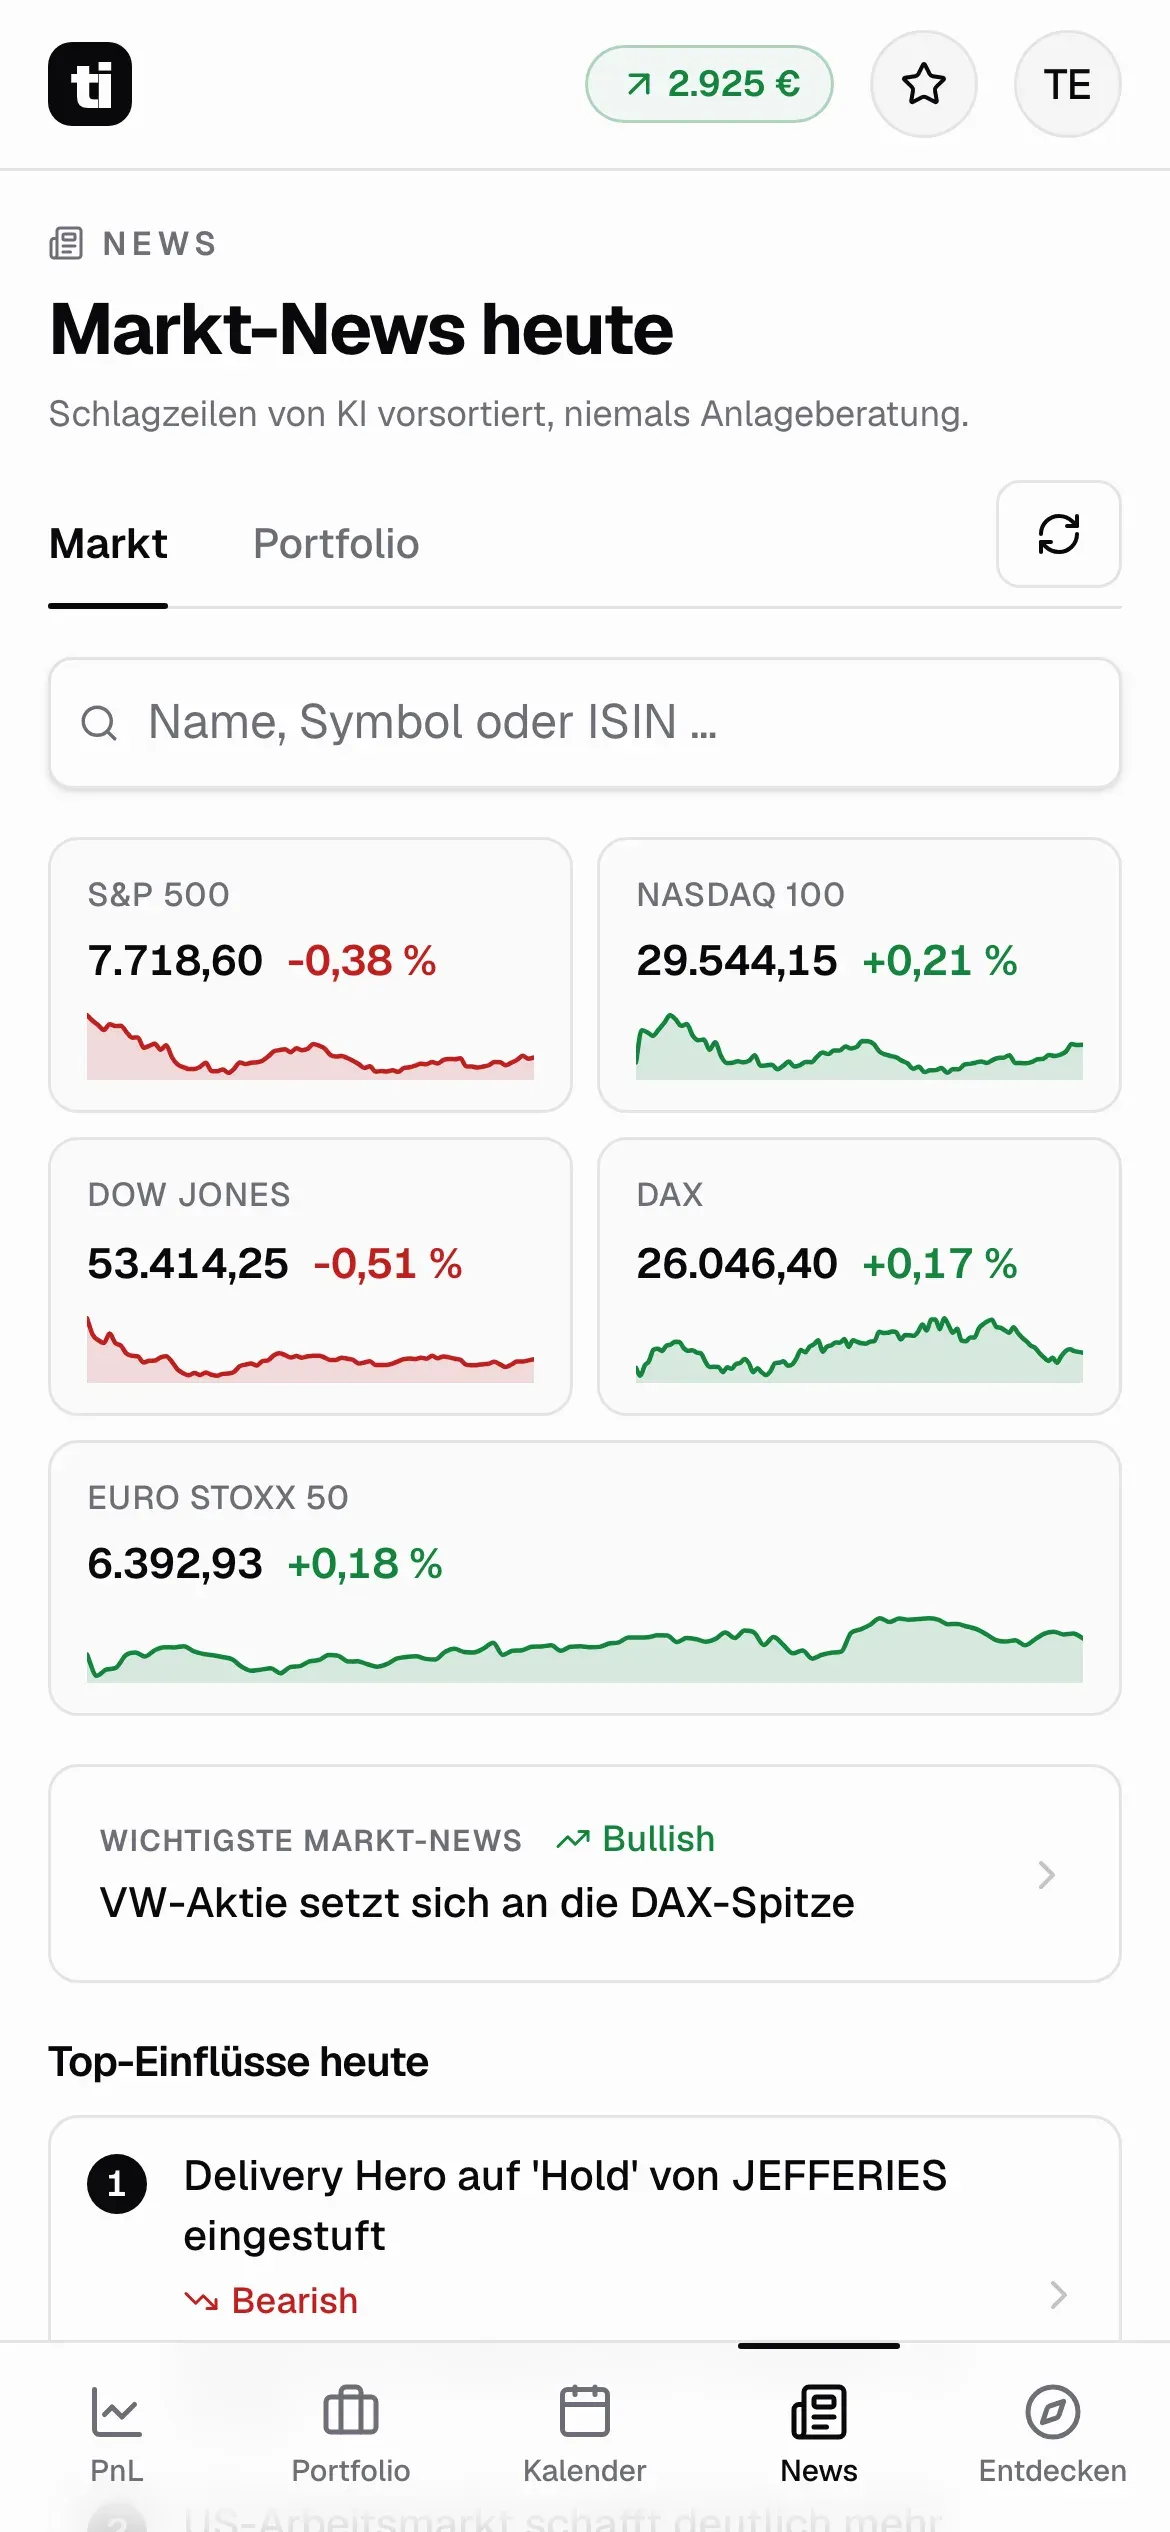Click the 7.718,60 index value

175,961
